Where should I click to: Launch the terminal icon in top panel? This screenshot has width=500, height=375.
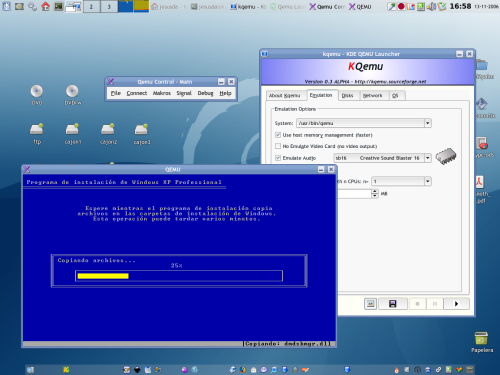pos(59,6)
